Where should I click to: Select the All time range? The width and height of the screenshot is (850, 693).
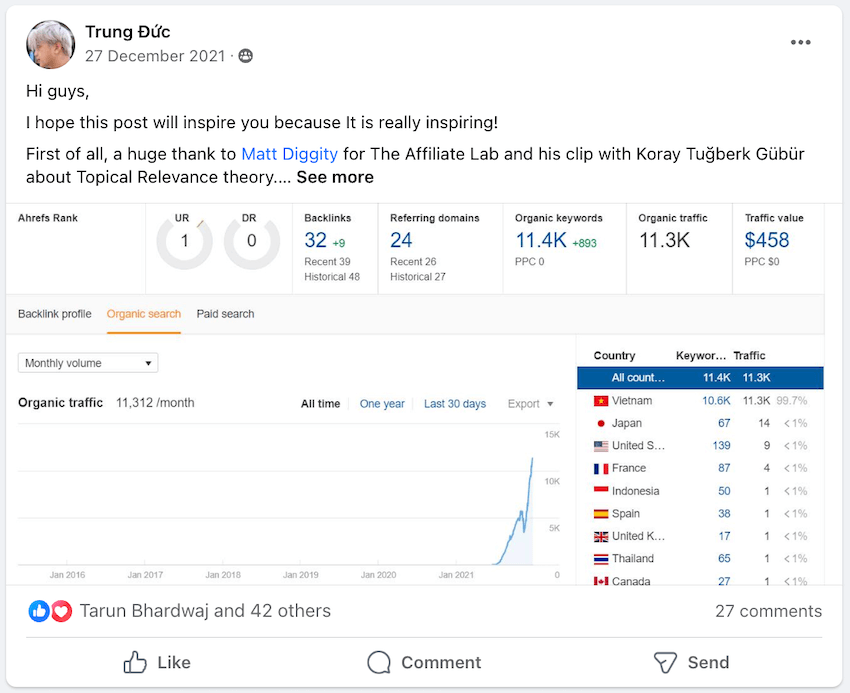(x=320, y=404)
